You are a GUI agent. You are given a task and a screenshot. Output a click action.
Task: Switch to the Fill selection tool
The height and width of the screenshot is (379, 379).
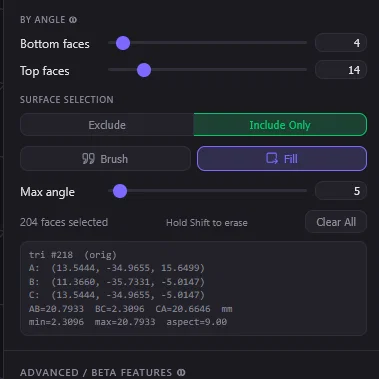282,159
